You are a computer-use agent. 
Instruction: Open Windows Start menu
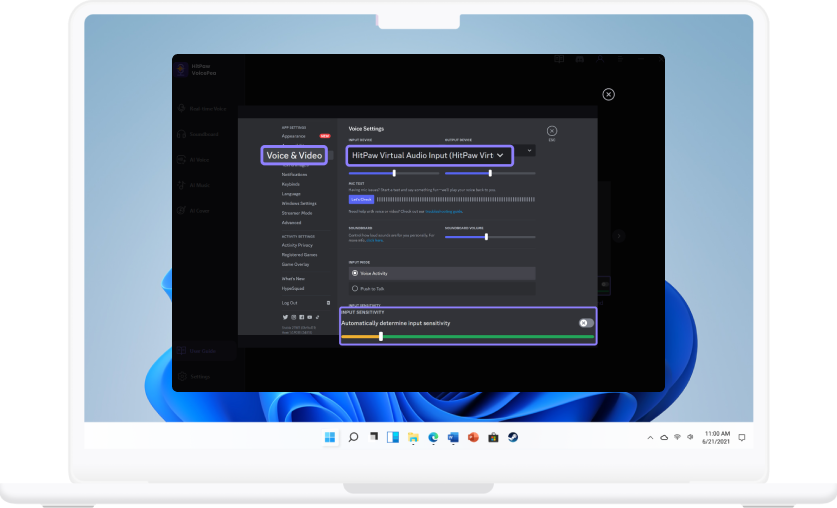pyautogui.click(x=330, y=437)
